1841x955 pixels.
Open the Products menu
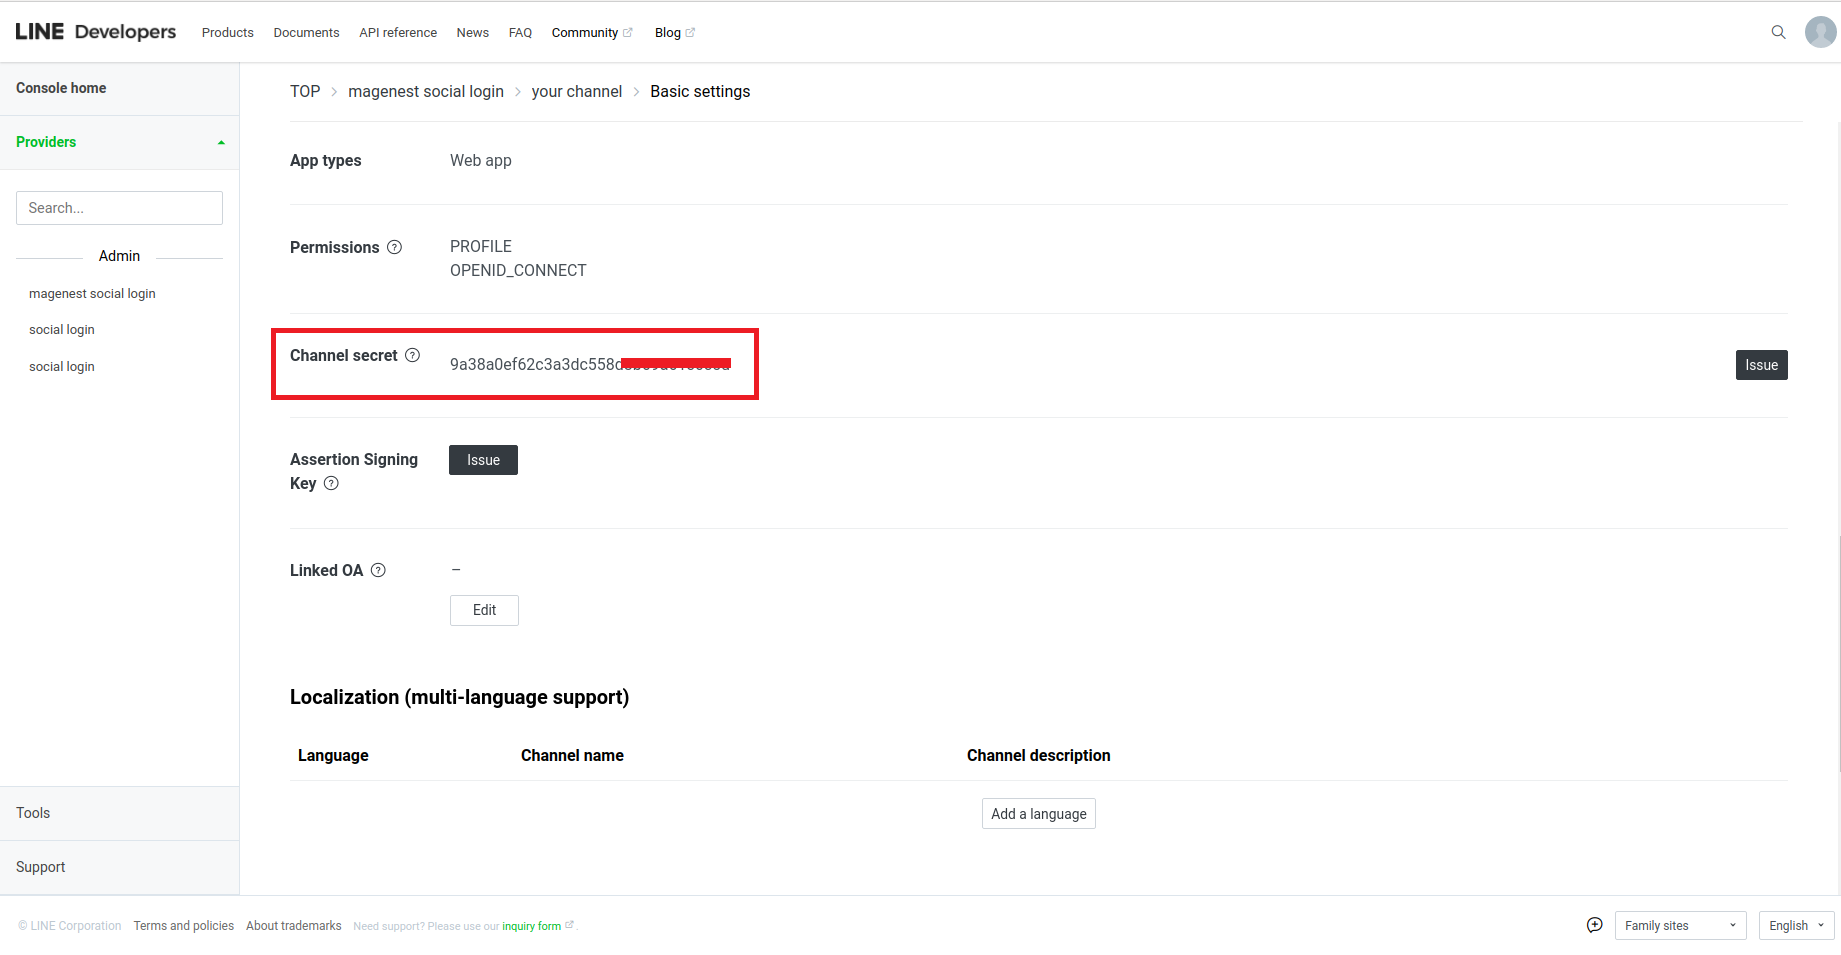pyautogui.click(x=228, y=33)
